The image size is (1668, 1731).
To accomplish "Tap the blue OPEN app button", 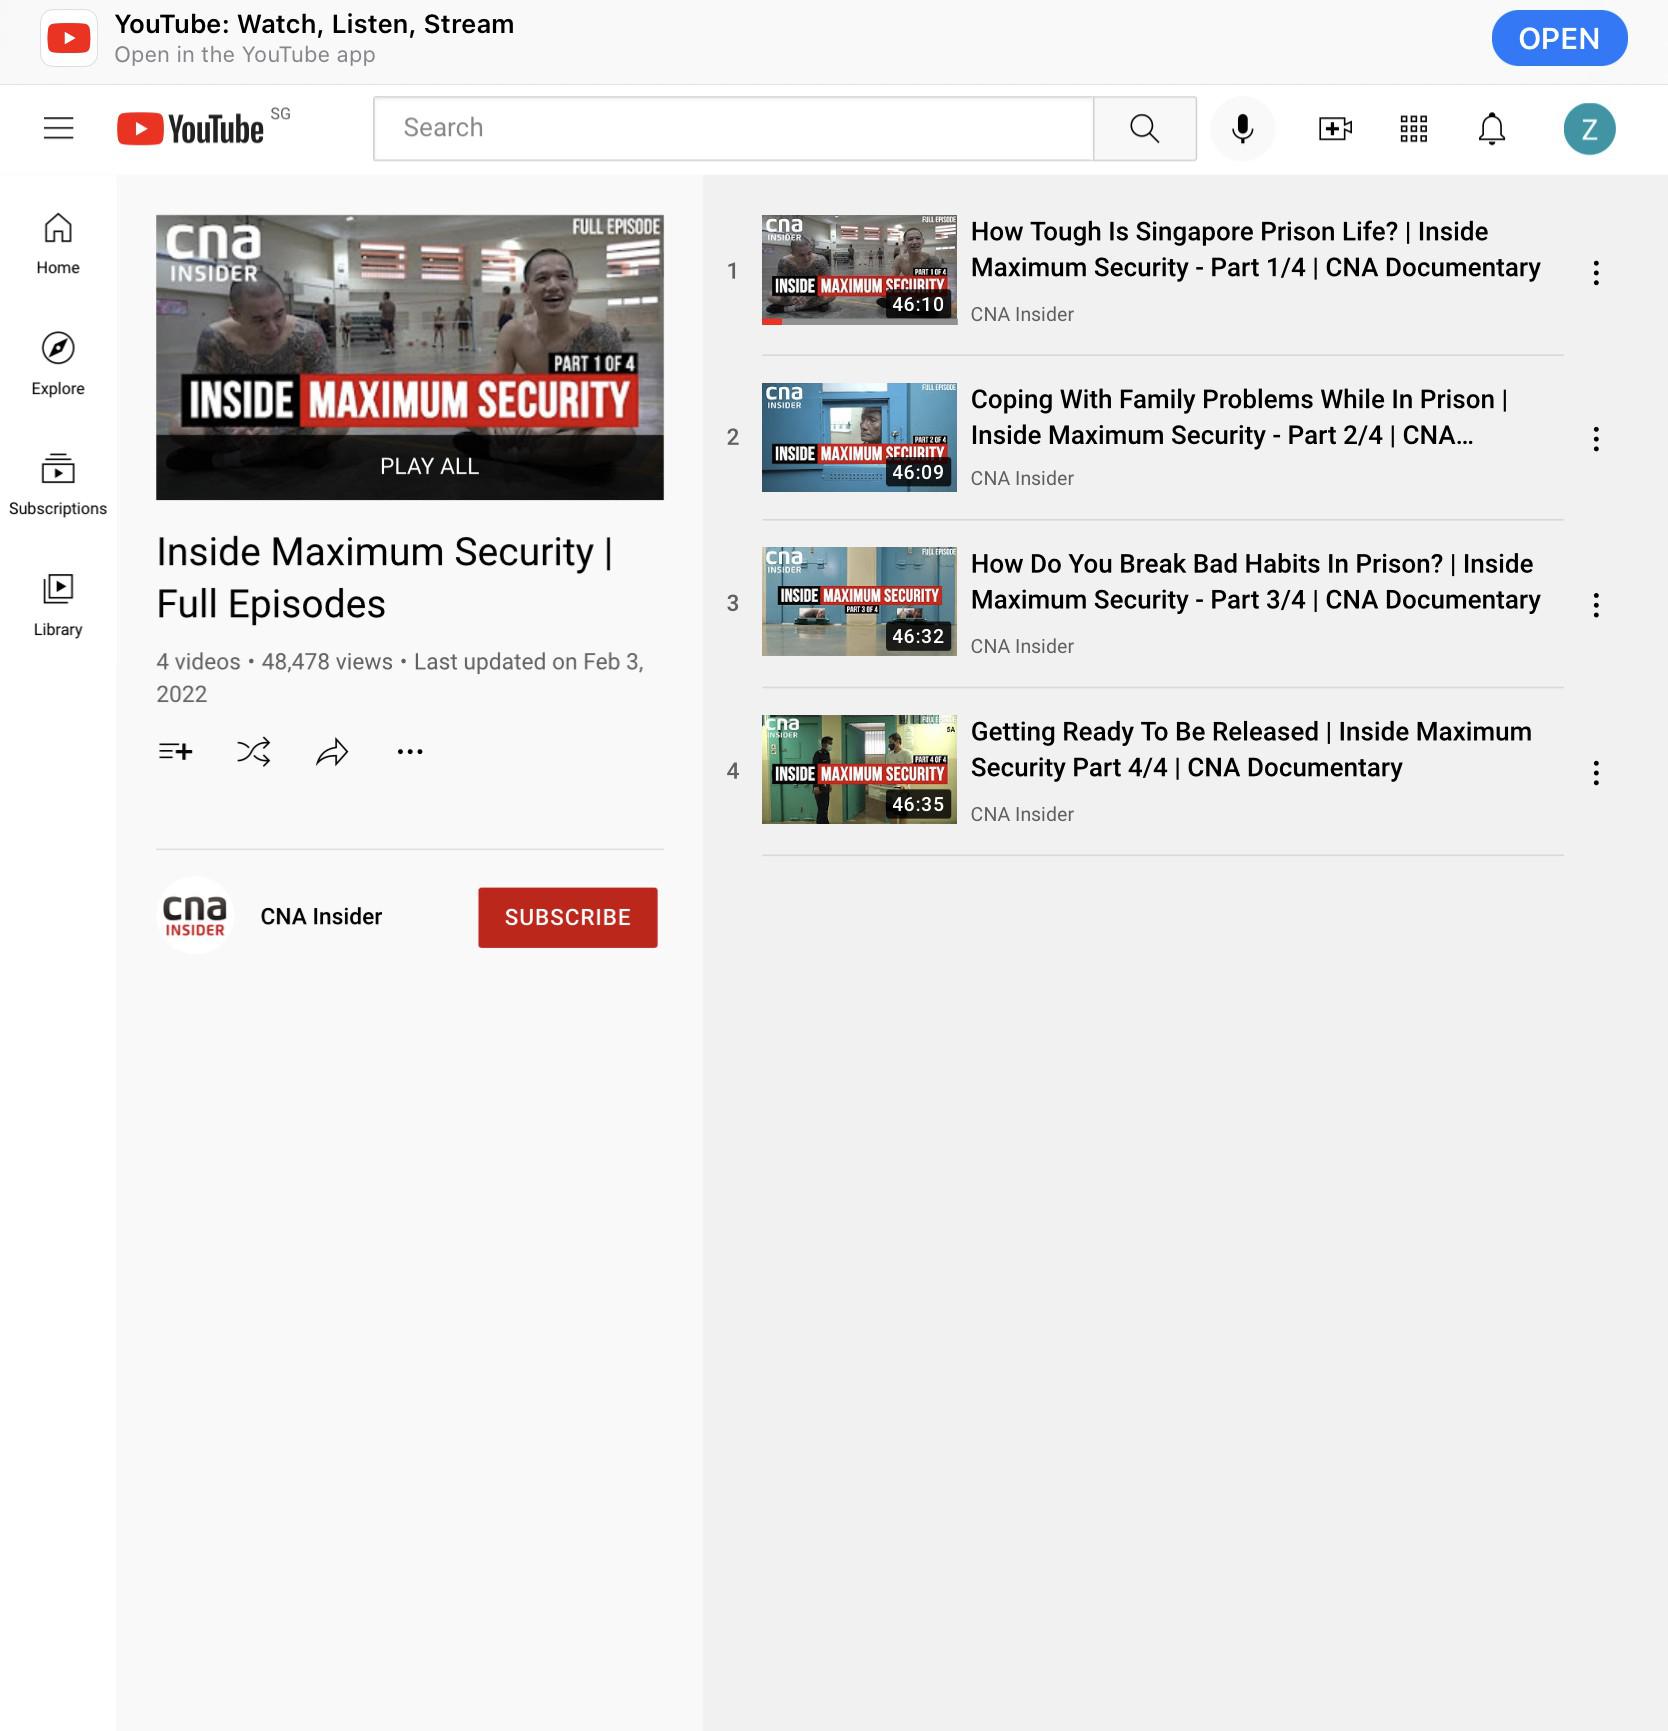I will (x=1559, y=38).
